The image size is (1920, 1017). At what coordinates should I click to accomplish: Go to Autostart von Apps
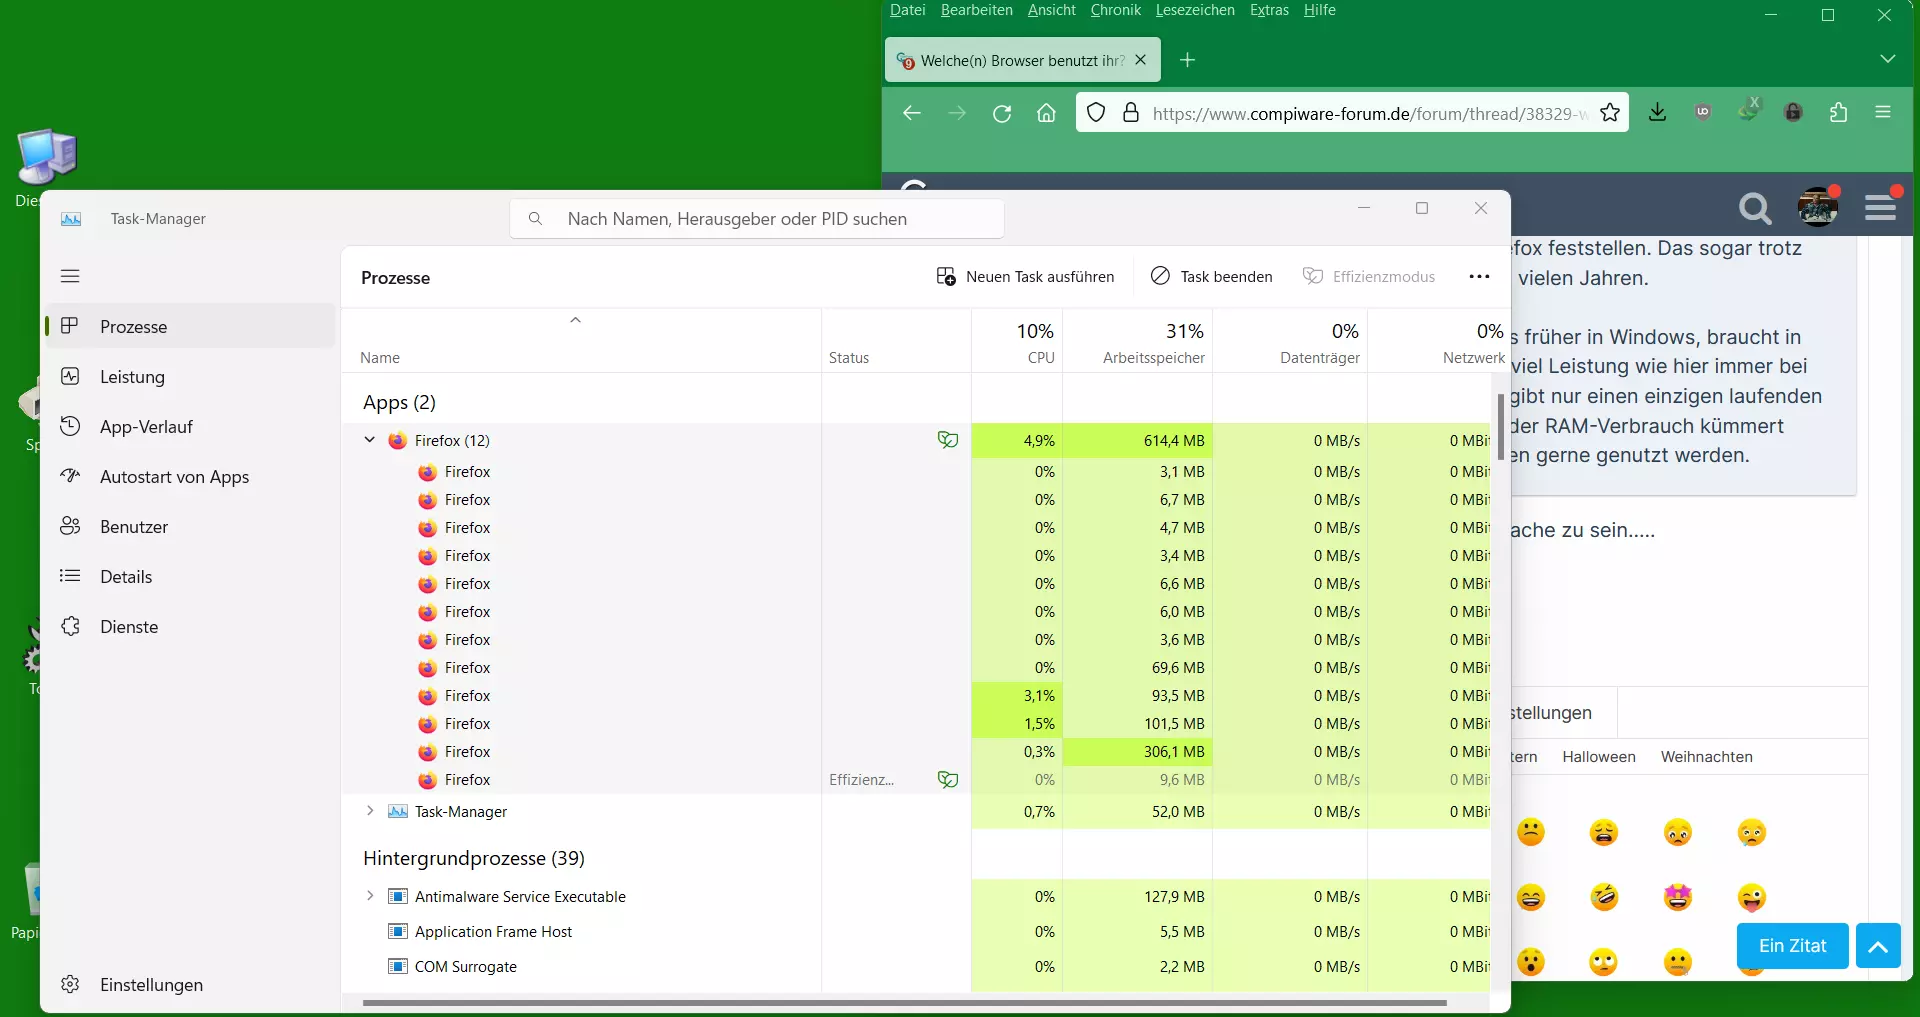190,476
